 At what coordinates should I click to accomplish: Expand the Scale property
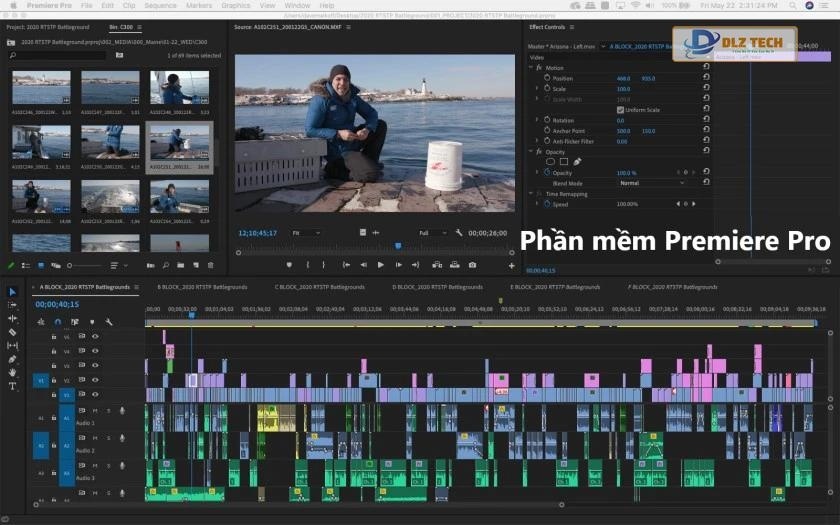(537, 88)
